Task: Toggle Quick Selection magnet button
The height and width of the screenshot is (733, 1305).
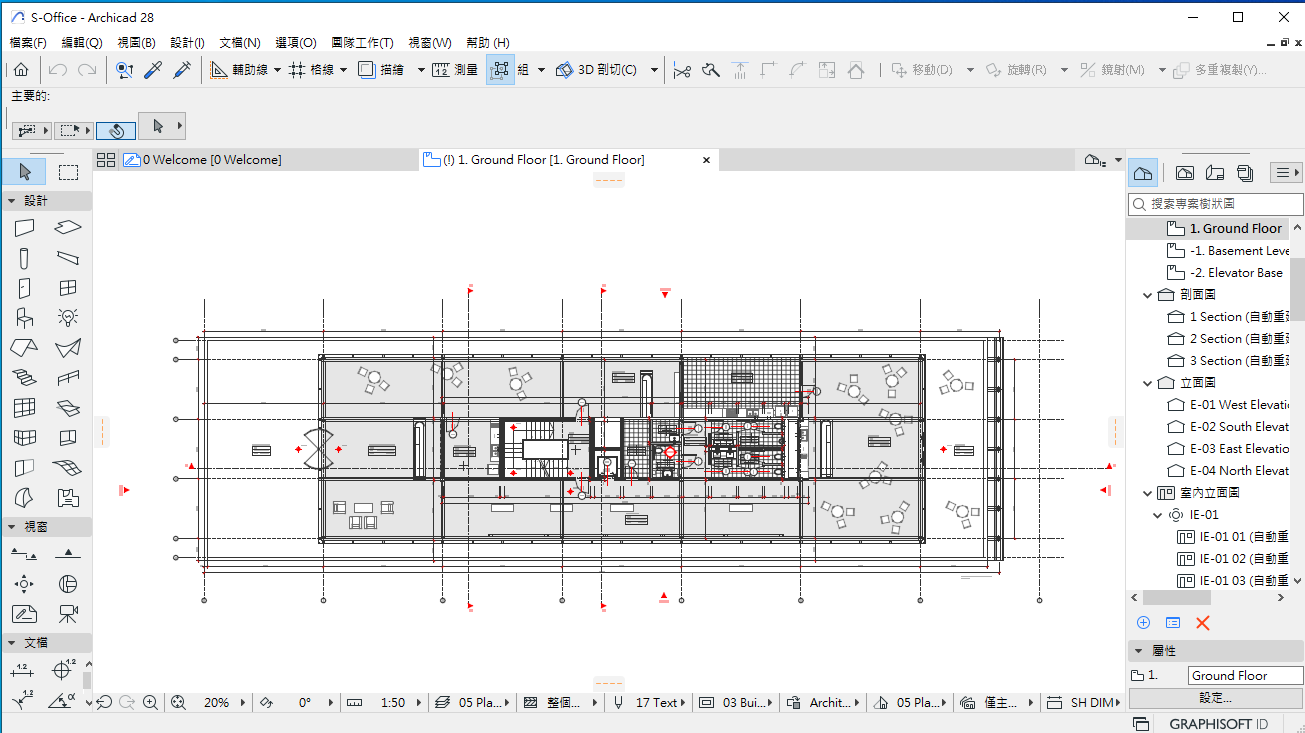Action: pos(116,130)
